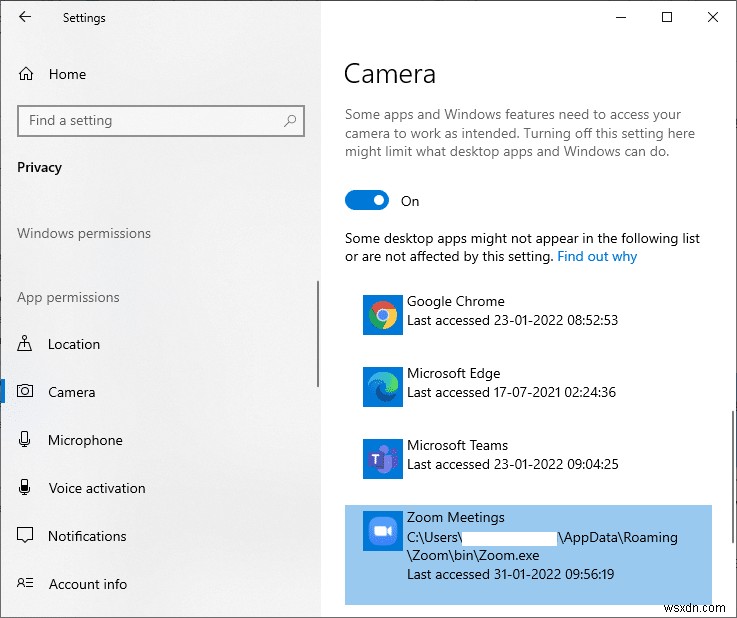Image resolution: width=737 pixels, height=618 pixels.
Task: Click the Zoom Meetings app icon
Action: point(383,531)
